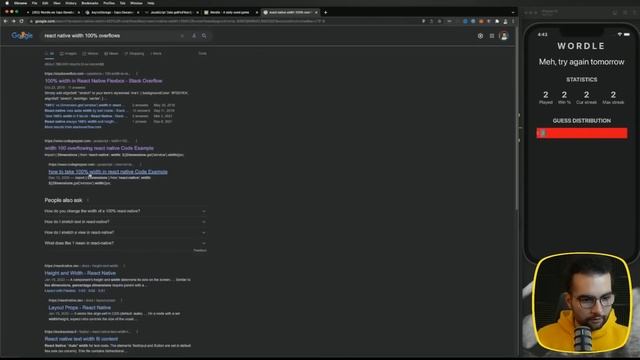Viewport: 640px width, 360px height.
Task: Open "100% width in React Native Flexbox" result
Action: [103, 81]
